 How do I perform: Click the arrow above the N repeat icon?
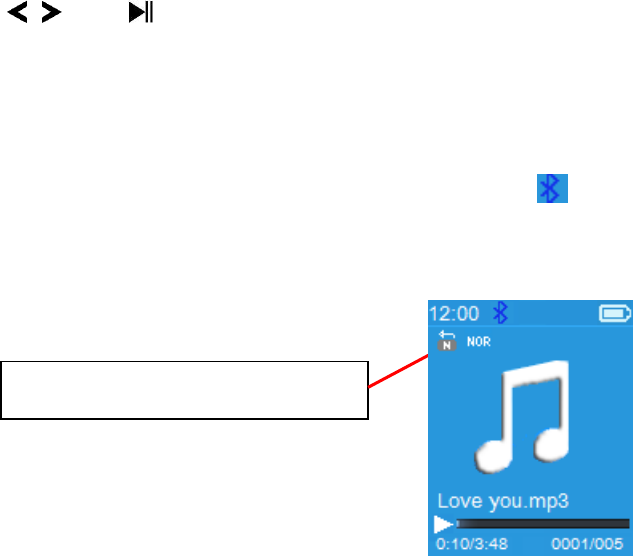tap(447, 335)
